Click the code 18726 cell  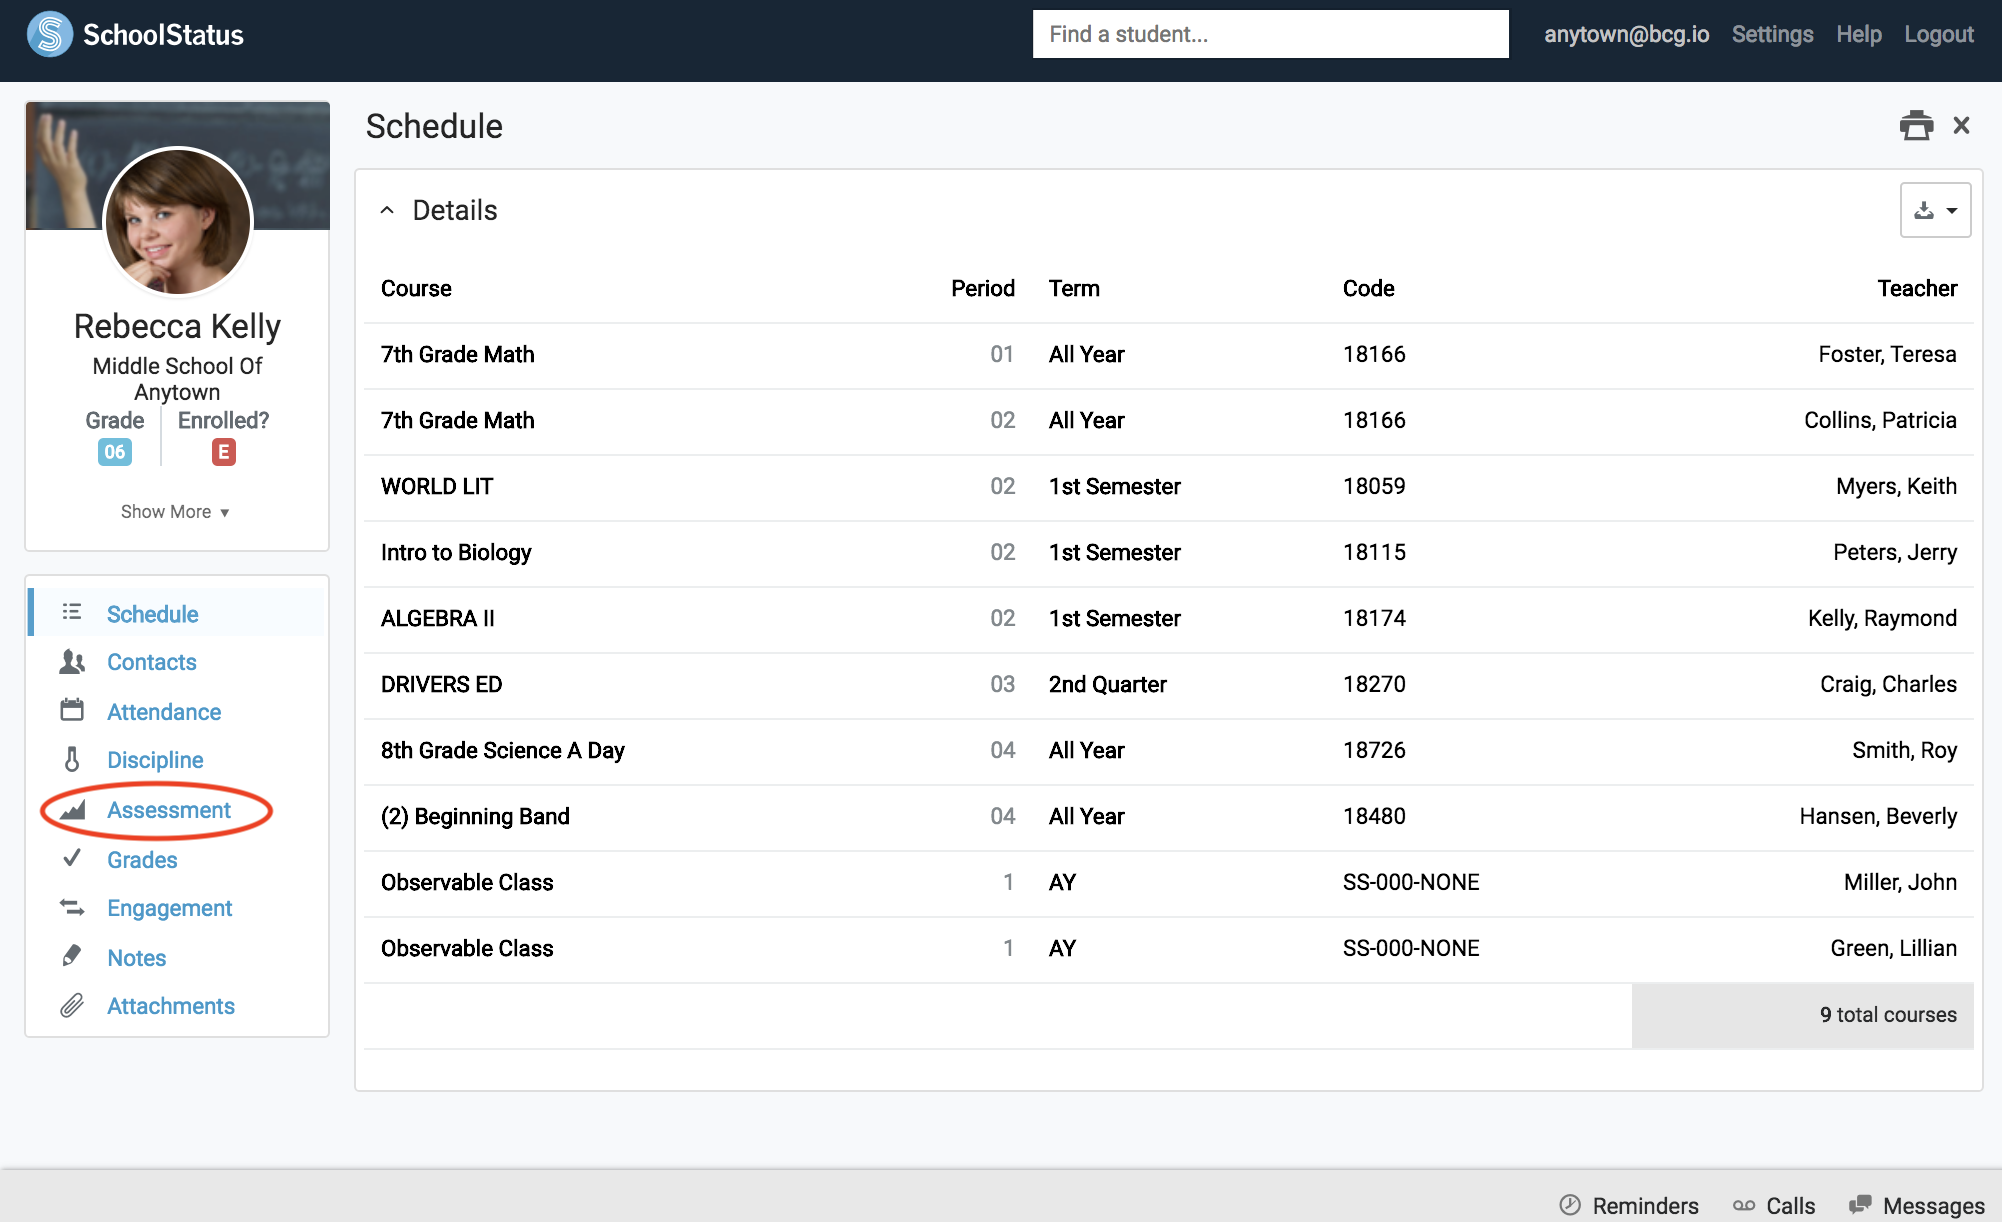[x=1374, y=750]
